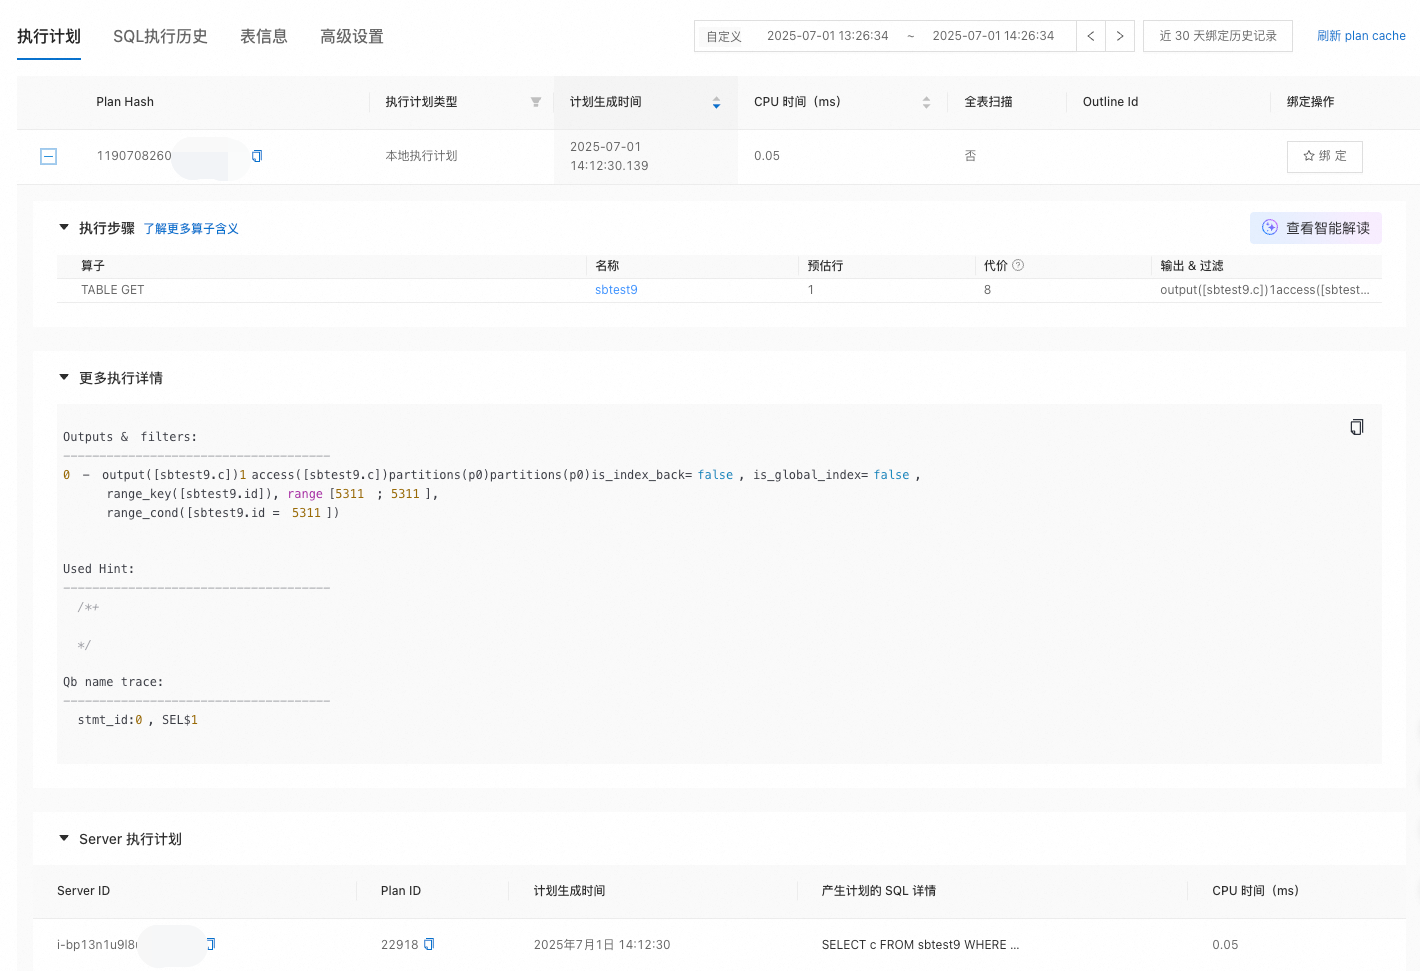Copy the execution detail text block
The image size is (1420, 971).
pos(1357,427)
